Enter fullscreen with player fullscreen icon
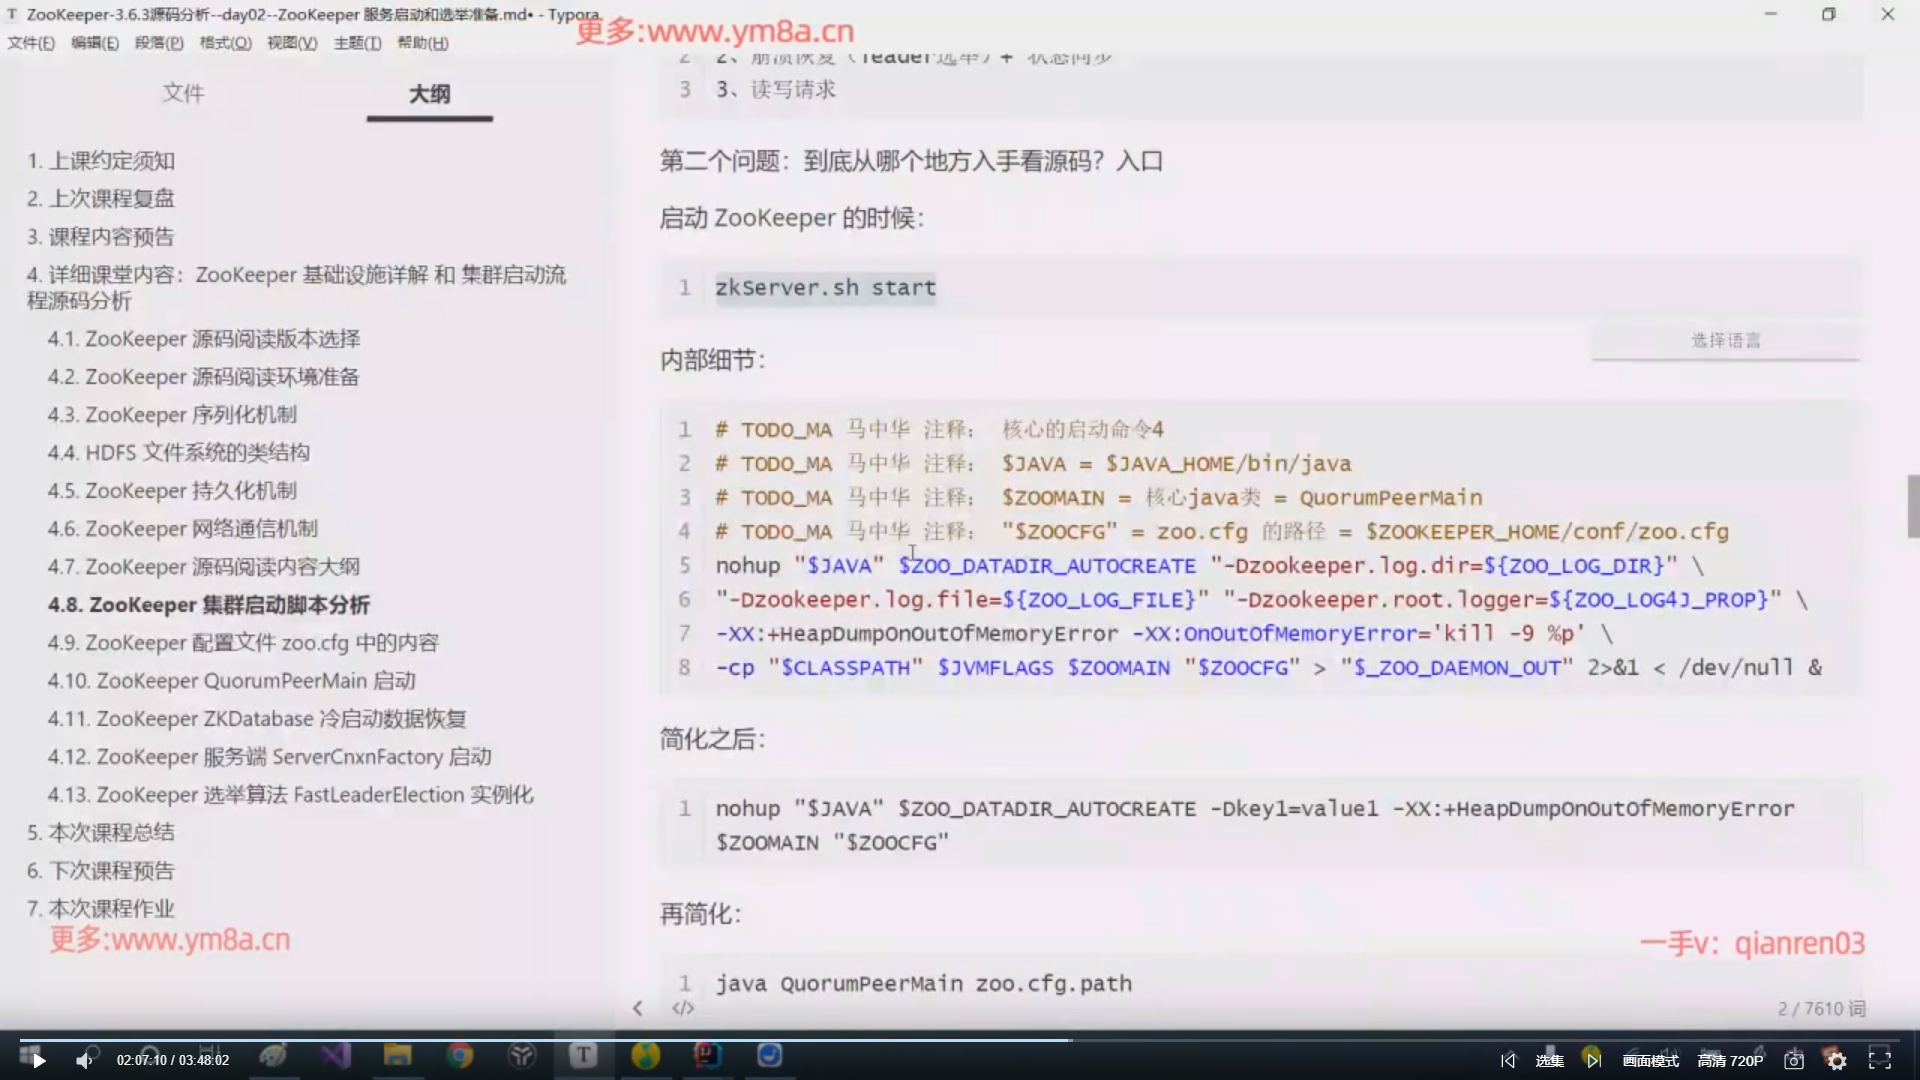Image resolution: width=1920 pixels, height=1080 pixels. click(x=1880, y=1060)
